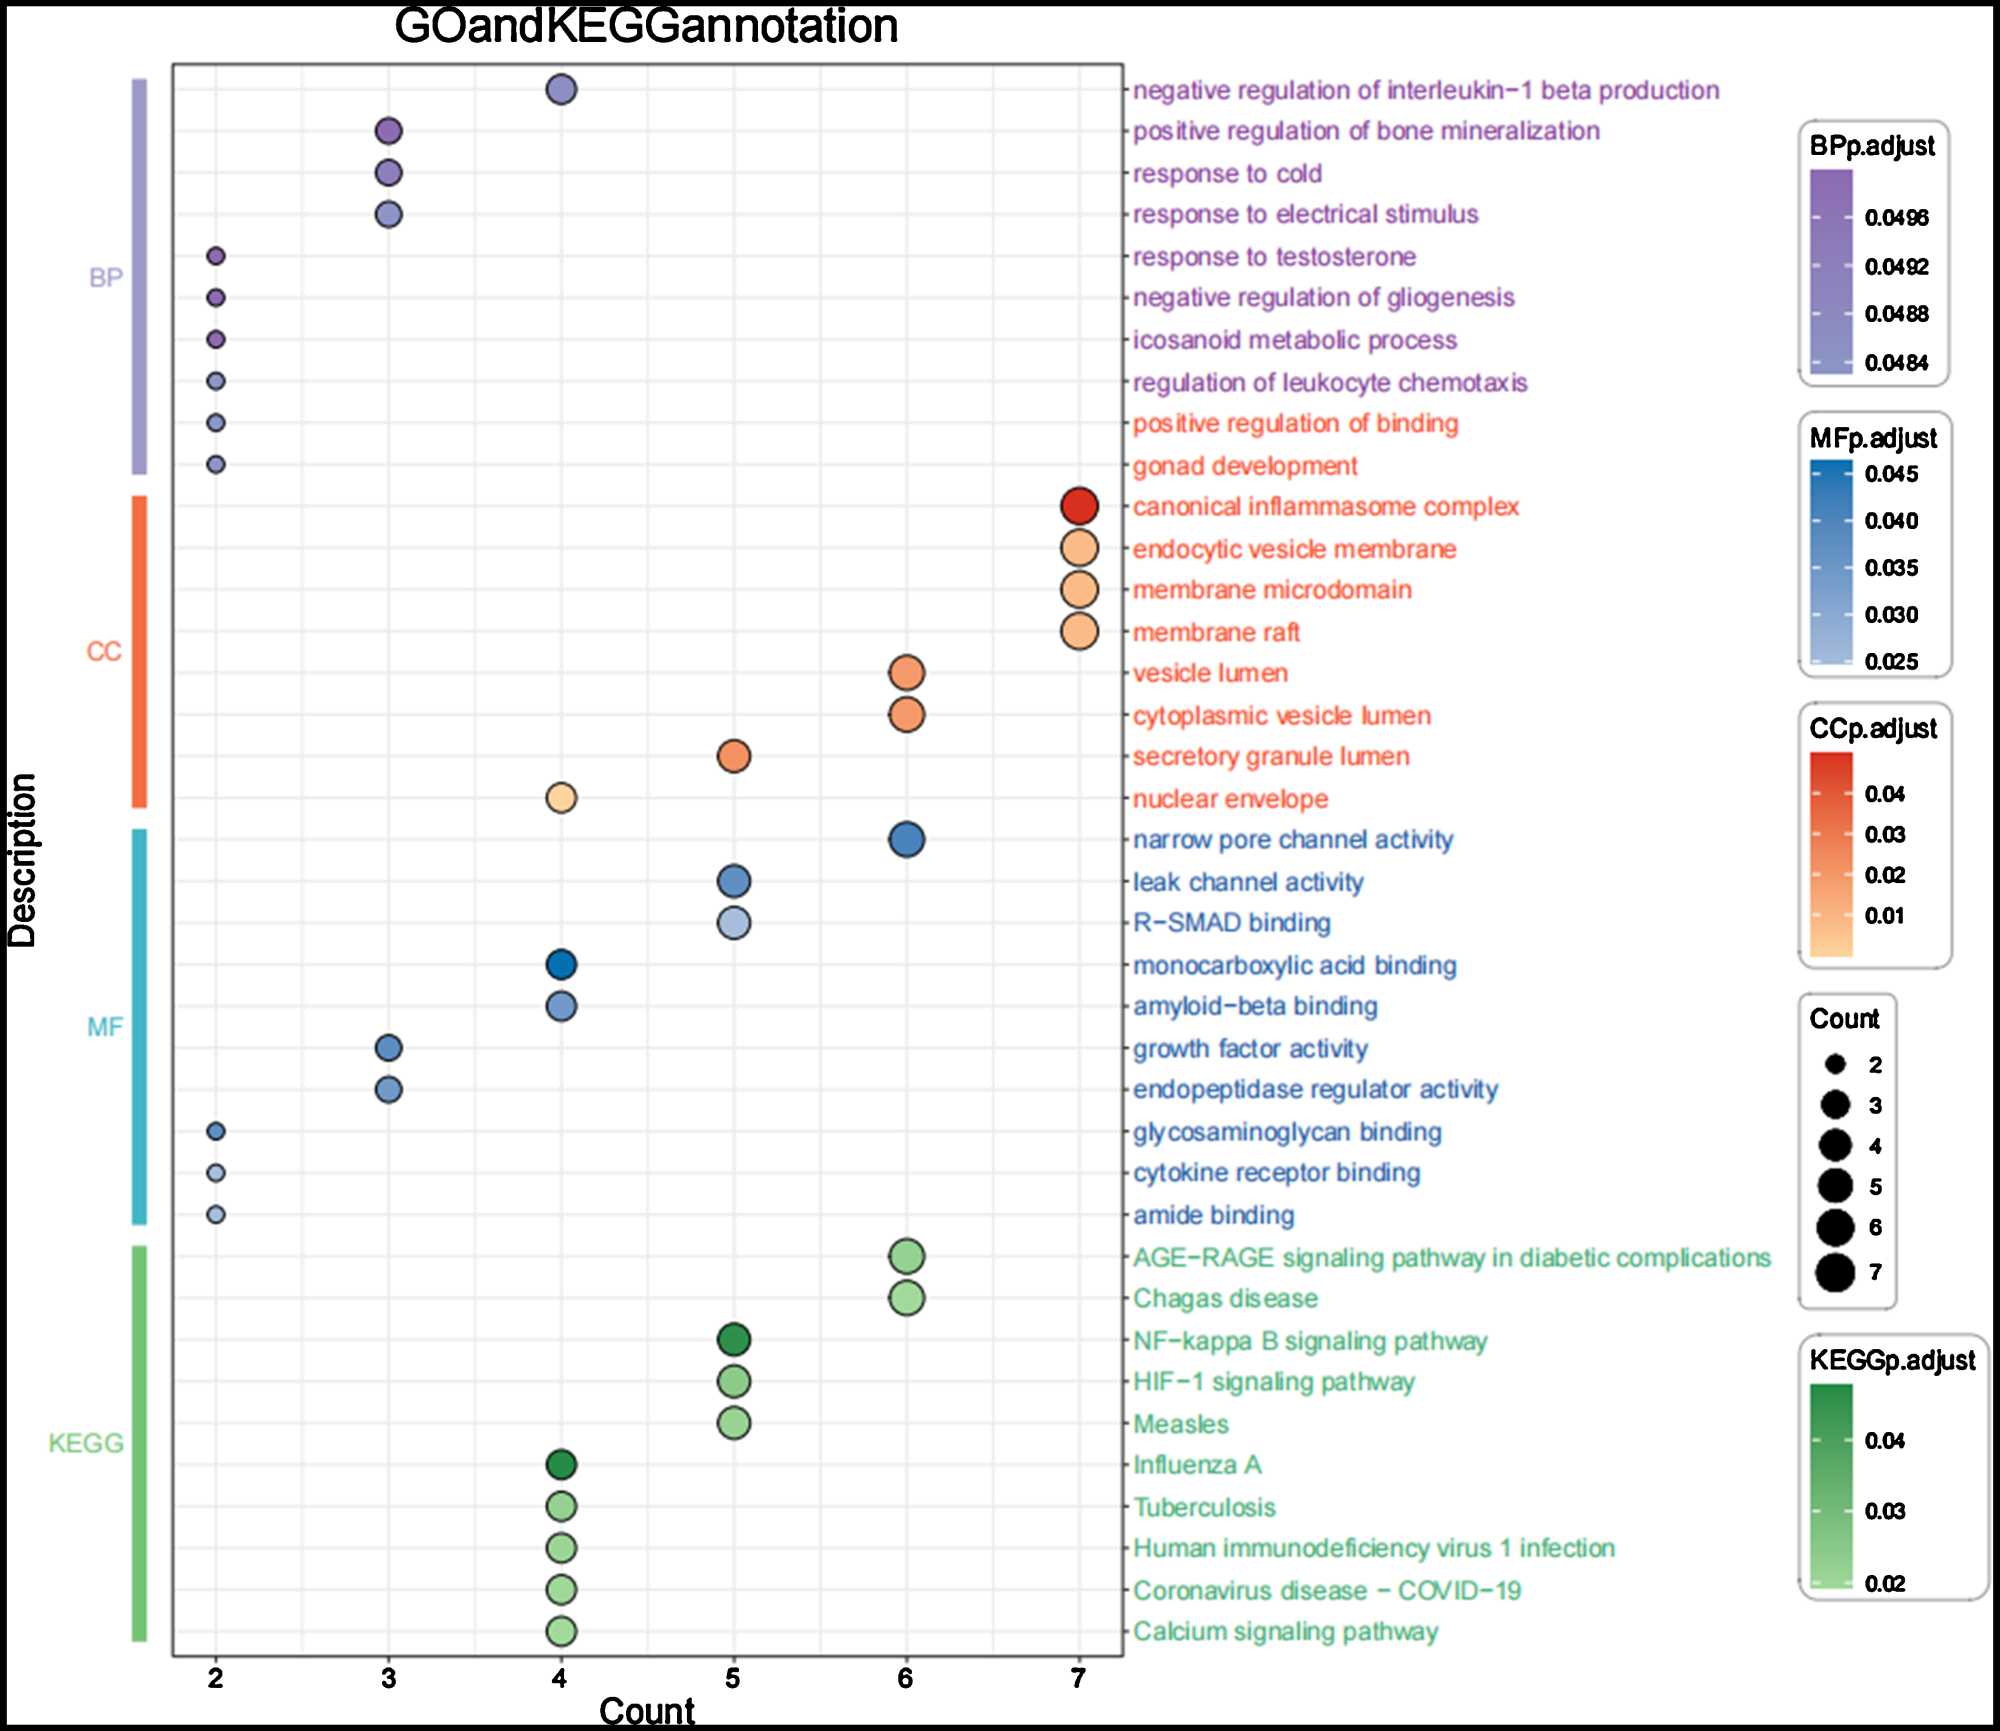
Task: Click the green KEGG category bar
Action: tap(140, 1443)
